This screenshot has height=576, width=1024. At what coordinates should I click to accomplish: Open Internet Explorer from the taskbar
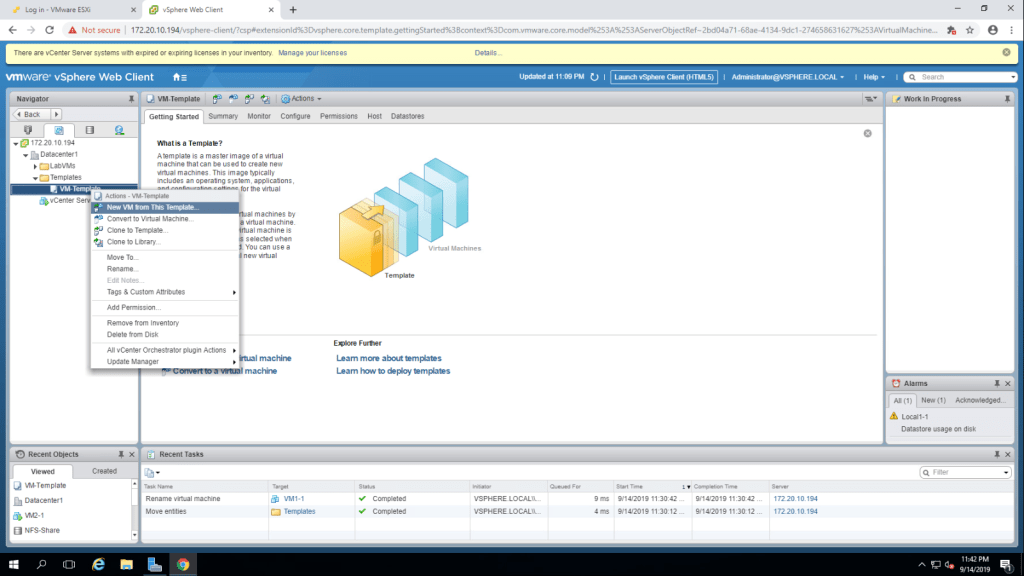pos(99,564)
